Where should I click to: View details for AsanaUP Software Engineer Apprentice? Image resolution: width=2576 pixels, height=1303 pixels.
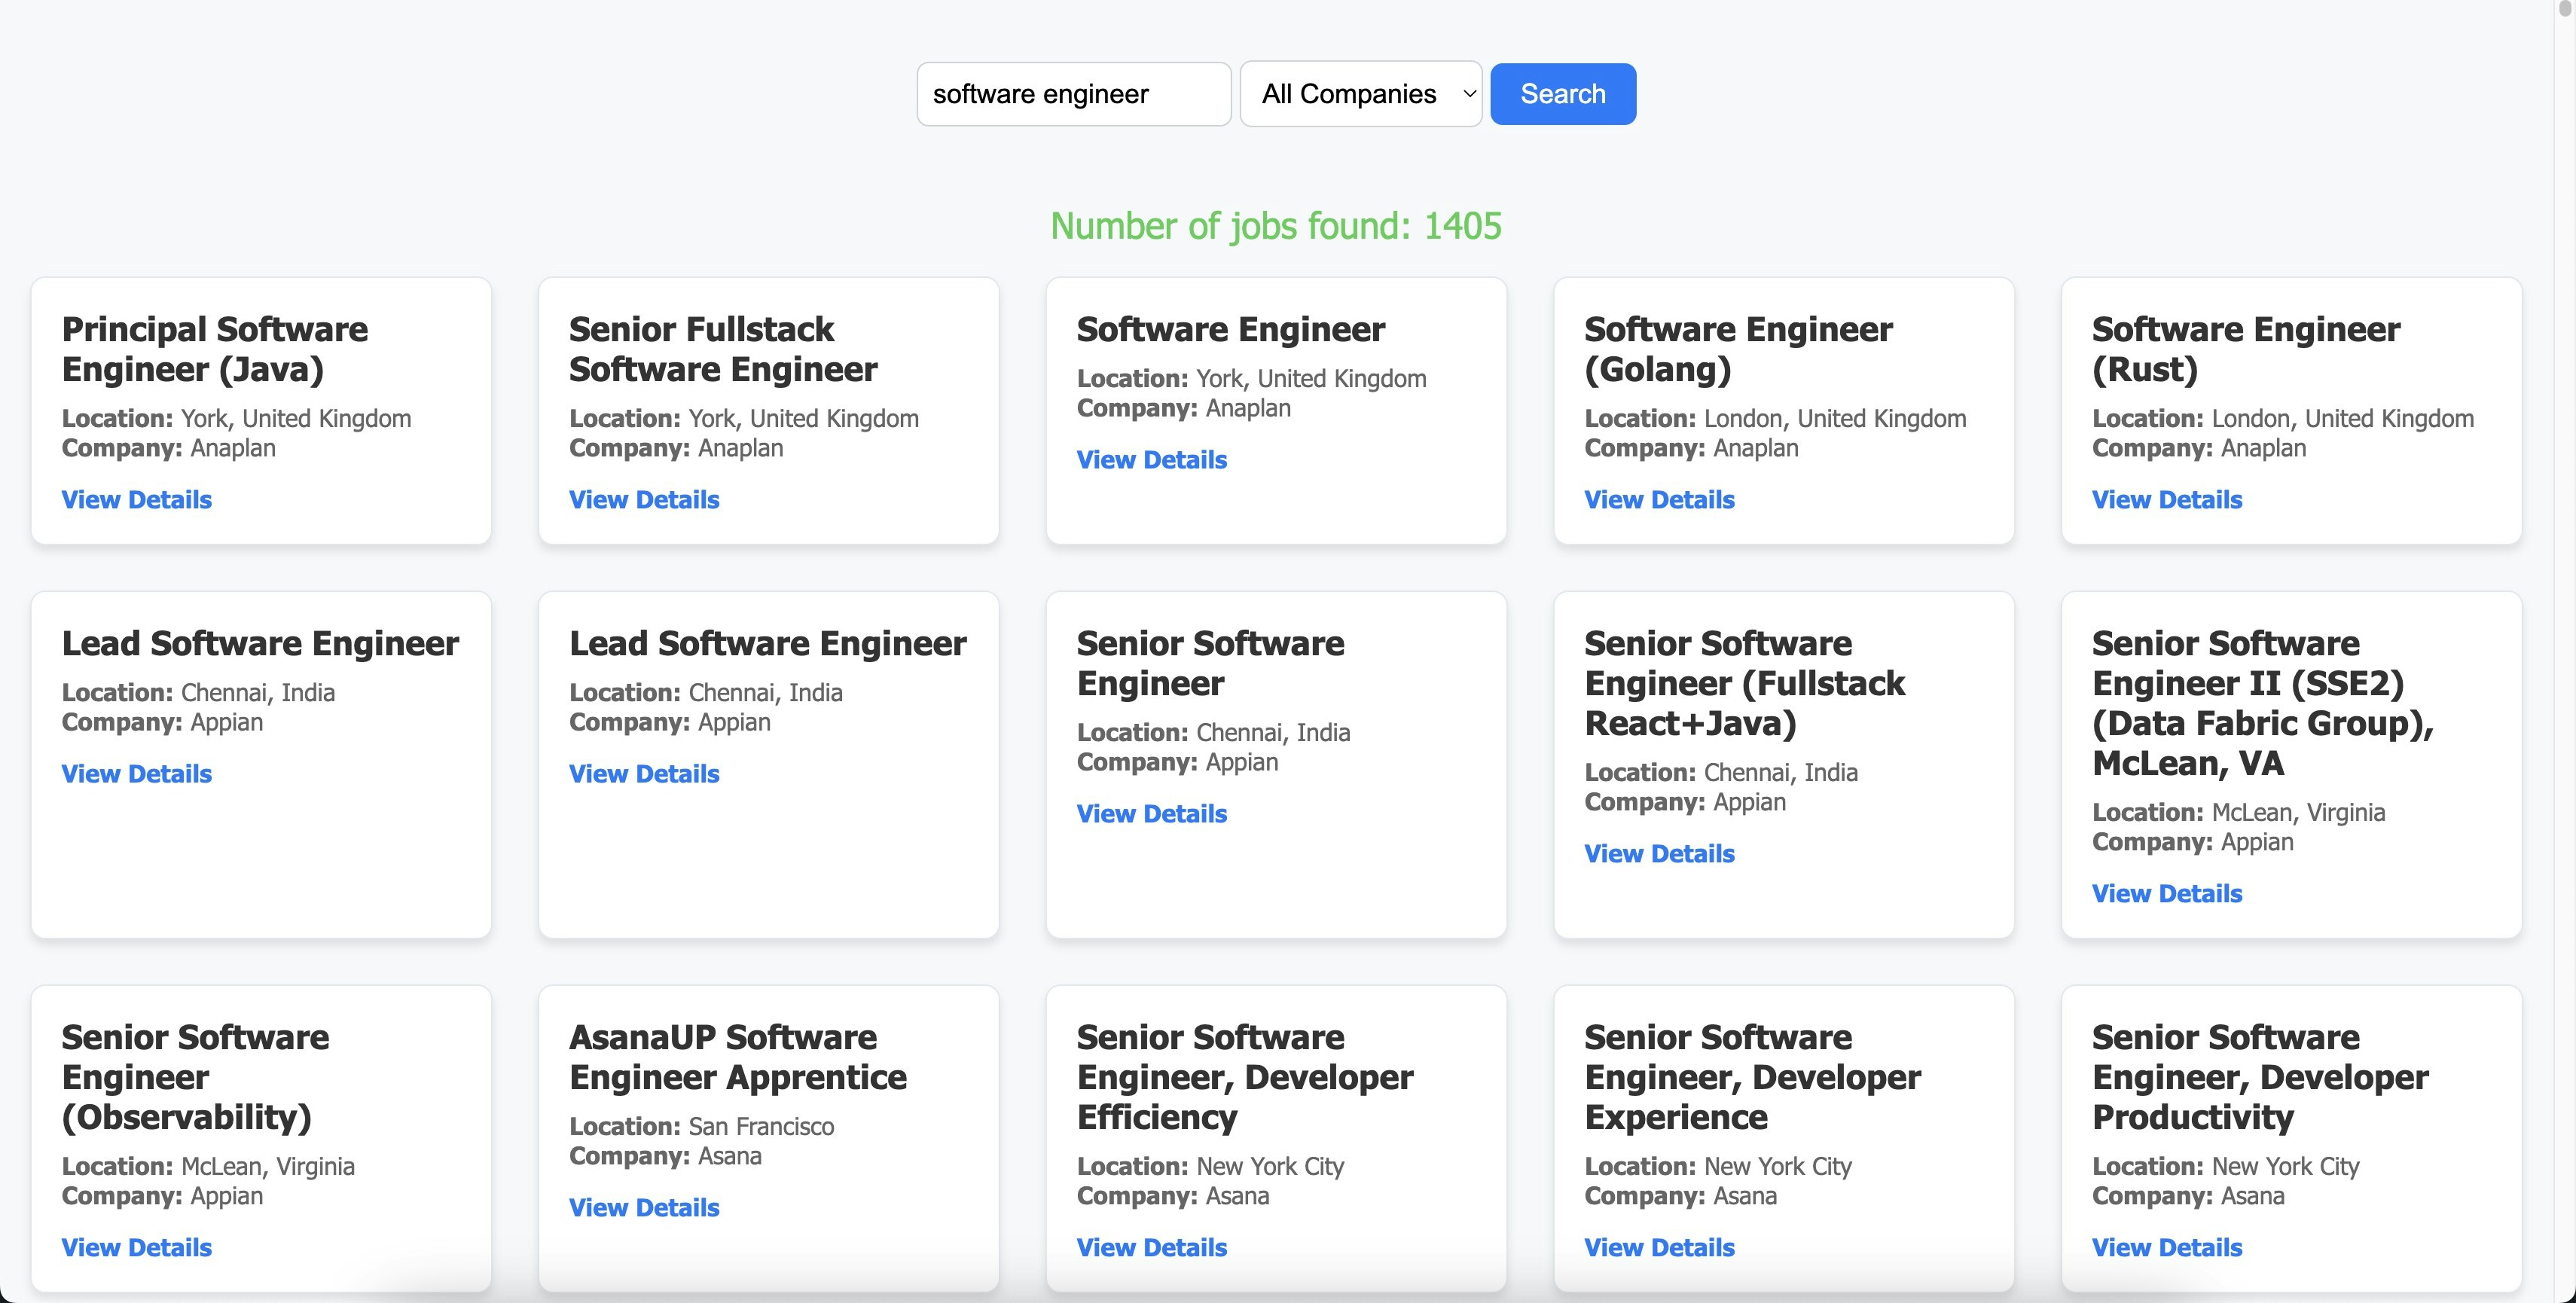644,1207
